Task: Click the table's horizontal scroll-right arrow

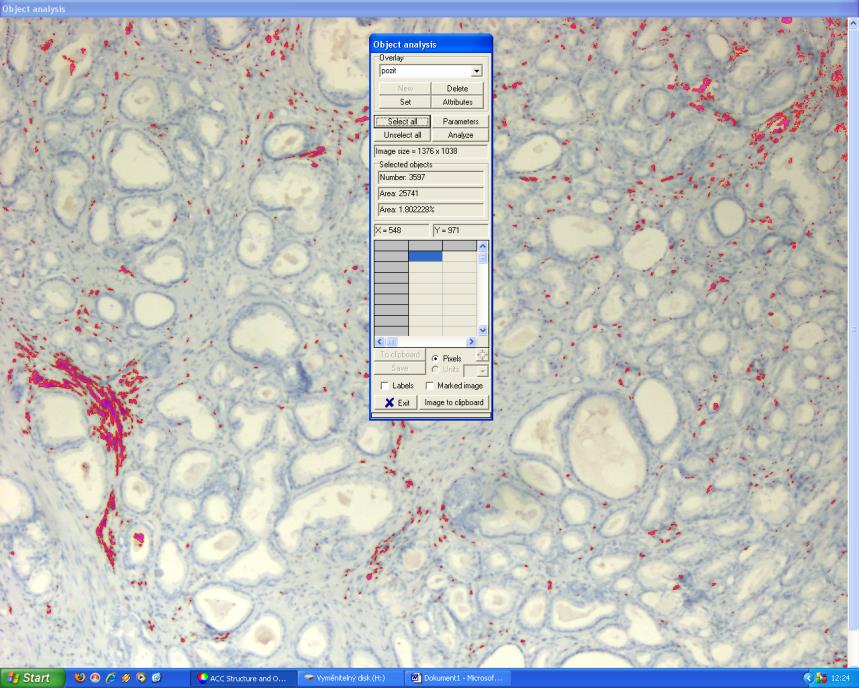Action: pyautogui.click(x=471, y=341)
